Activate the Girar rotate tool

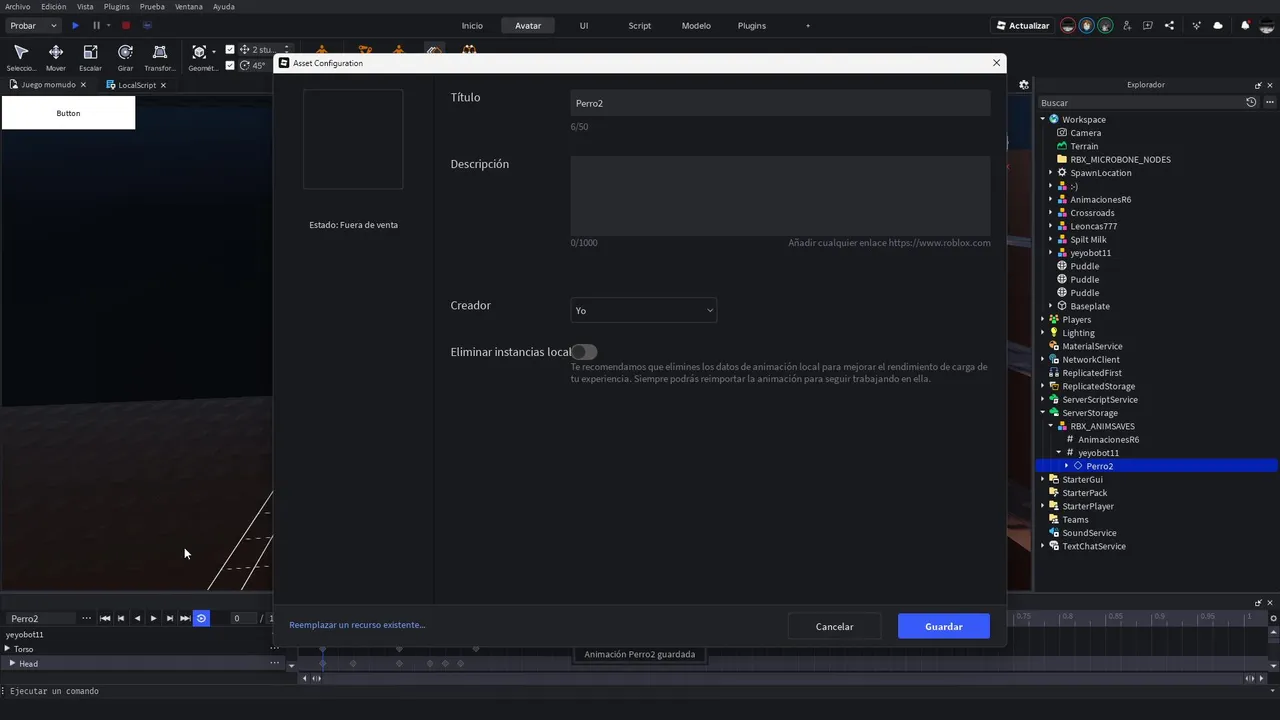[x=125, y=57]
